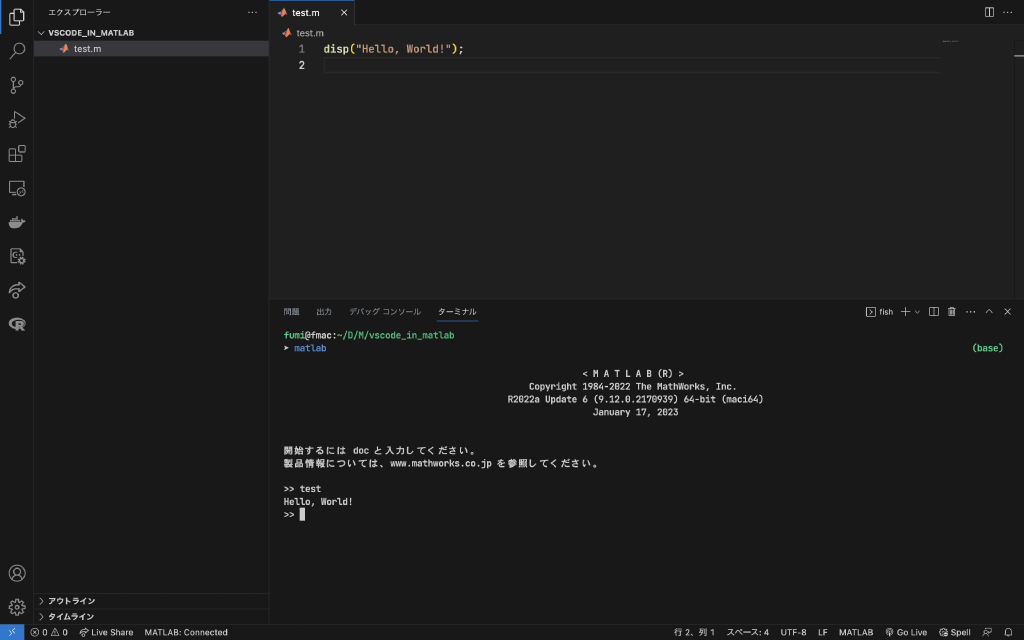This screenshot has height=640, width=1024.
Task: Open the Accounts icon in the activity bar
Action: [x=16, y=573]
